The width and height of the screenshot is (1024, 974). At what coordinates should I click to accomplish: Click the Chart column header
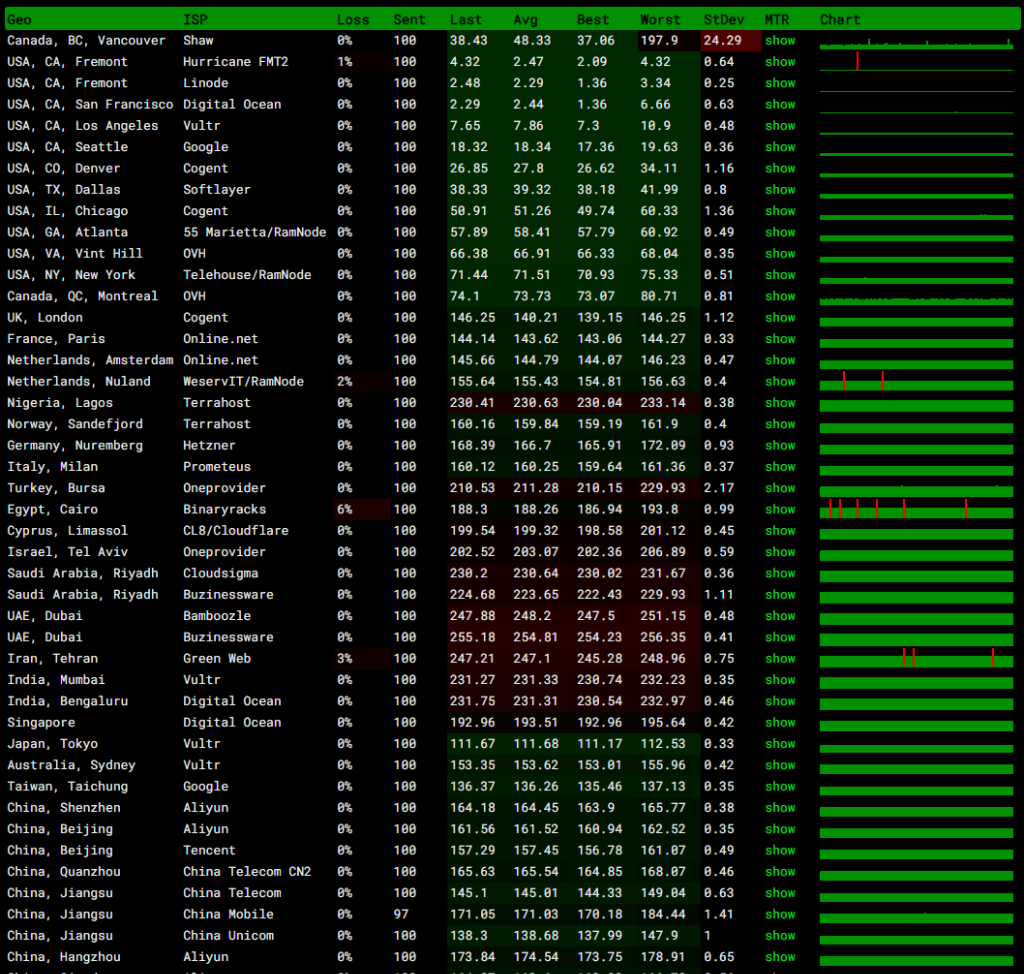point(840,20)
